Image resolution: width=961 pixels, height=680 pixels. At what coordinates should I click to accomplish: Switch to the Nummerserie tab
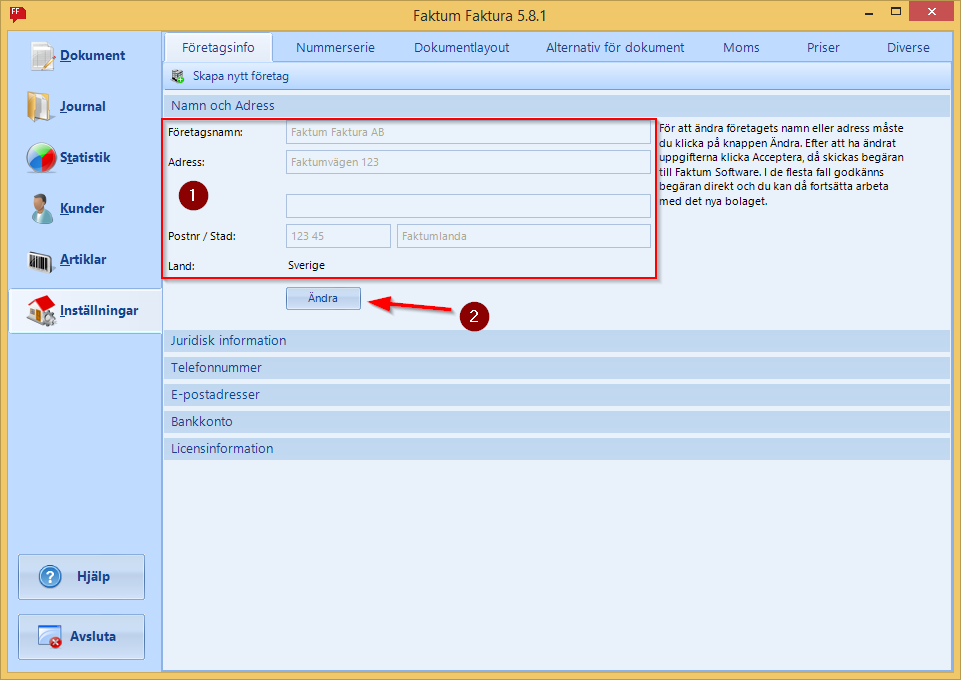[335, 48]
